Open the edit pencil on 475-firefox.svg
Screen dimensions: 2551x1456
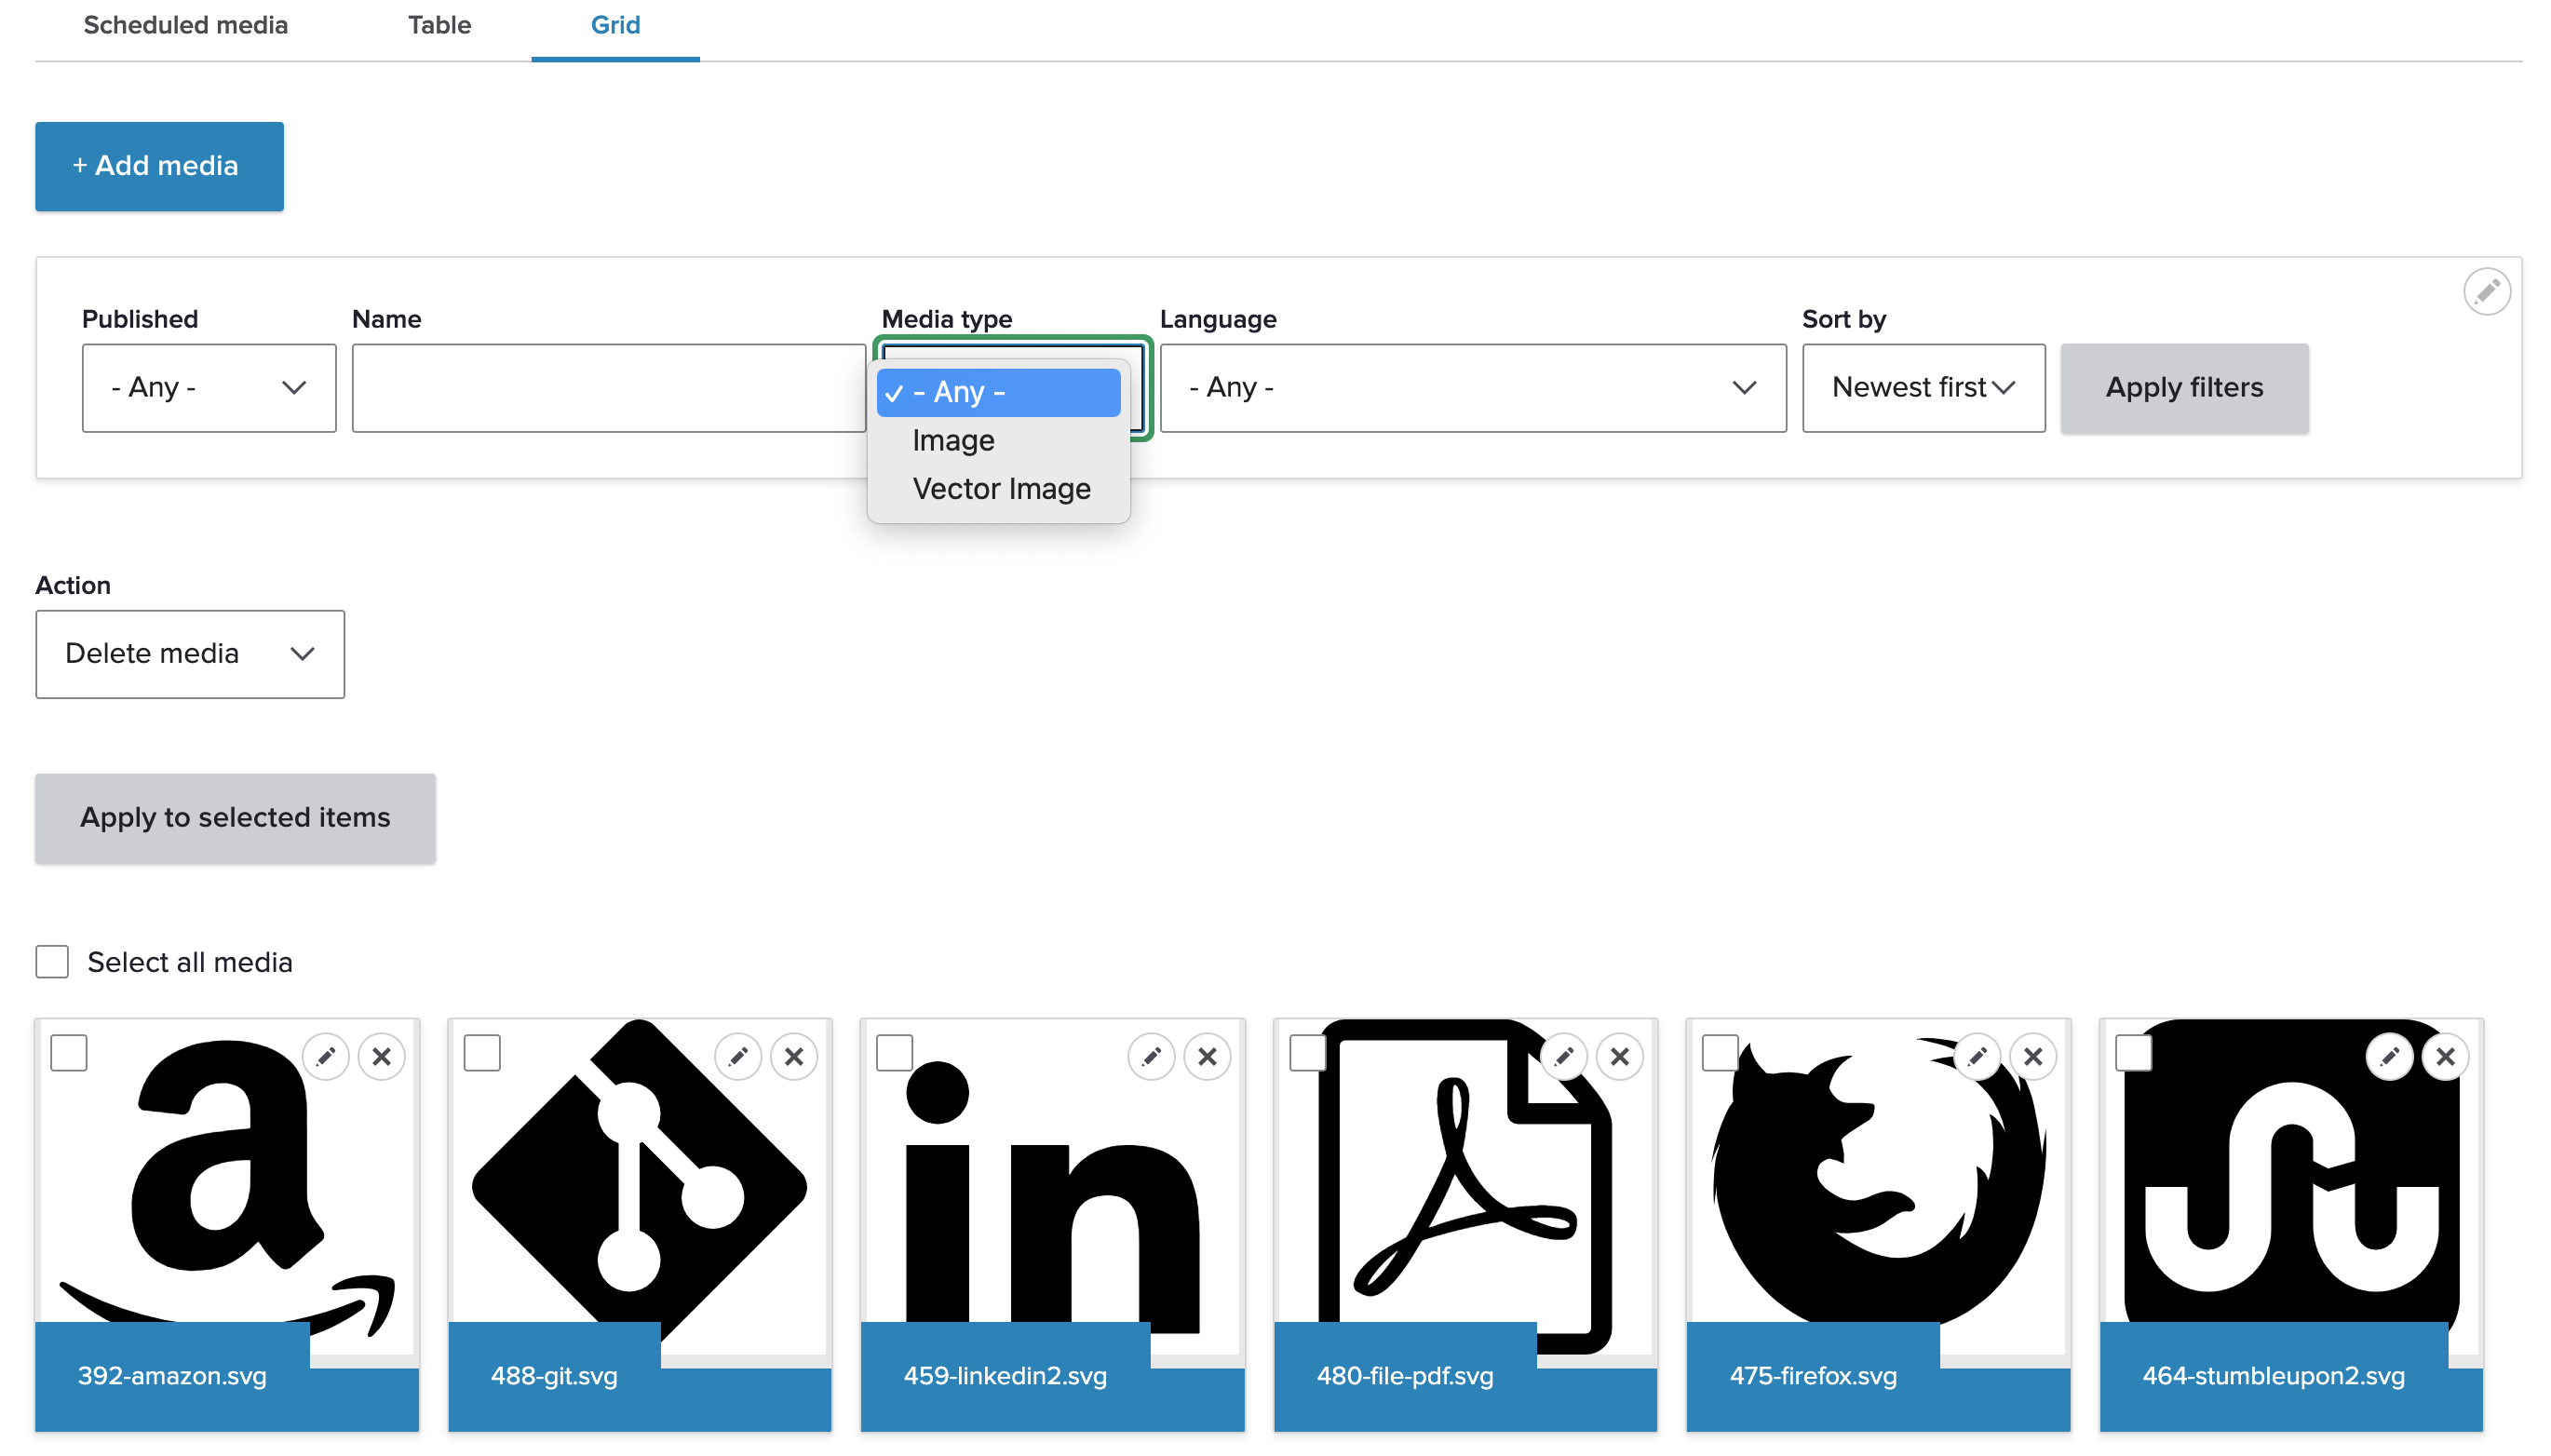coord(1977,1056)
